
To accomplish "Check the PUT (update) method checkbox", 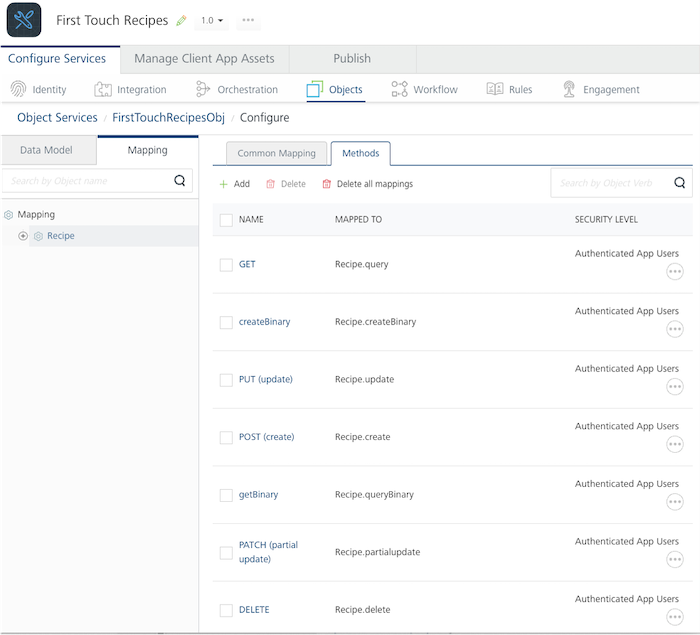I will [226, 380].
